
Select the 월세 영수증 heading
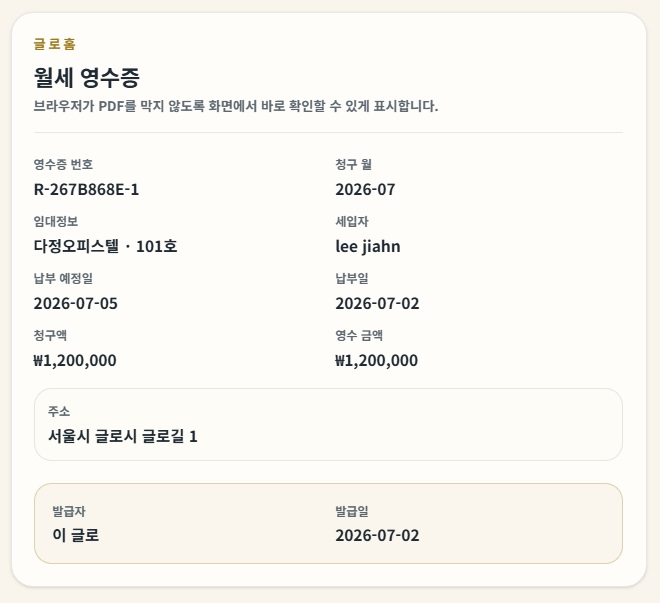pyautogui.click(x=86, y=77)
